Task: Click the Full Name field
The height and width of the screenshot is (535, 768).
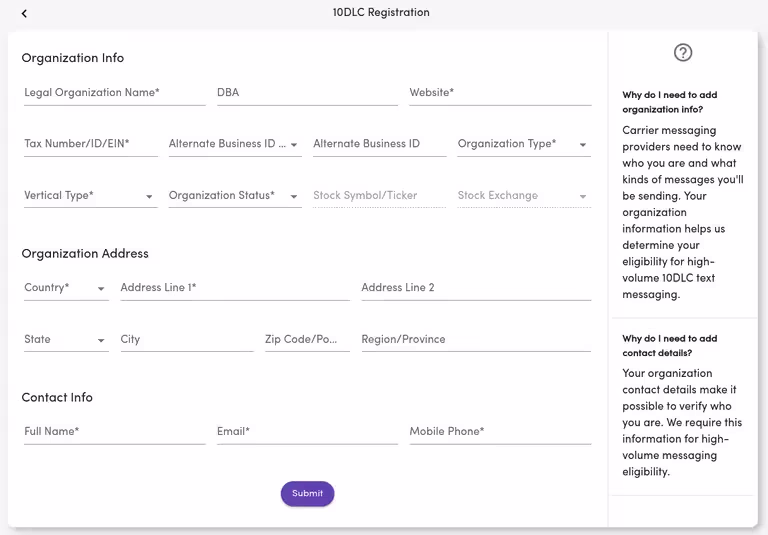Action: point(115,432)
